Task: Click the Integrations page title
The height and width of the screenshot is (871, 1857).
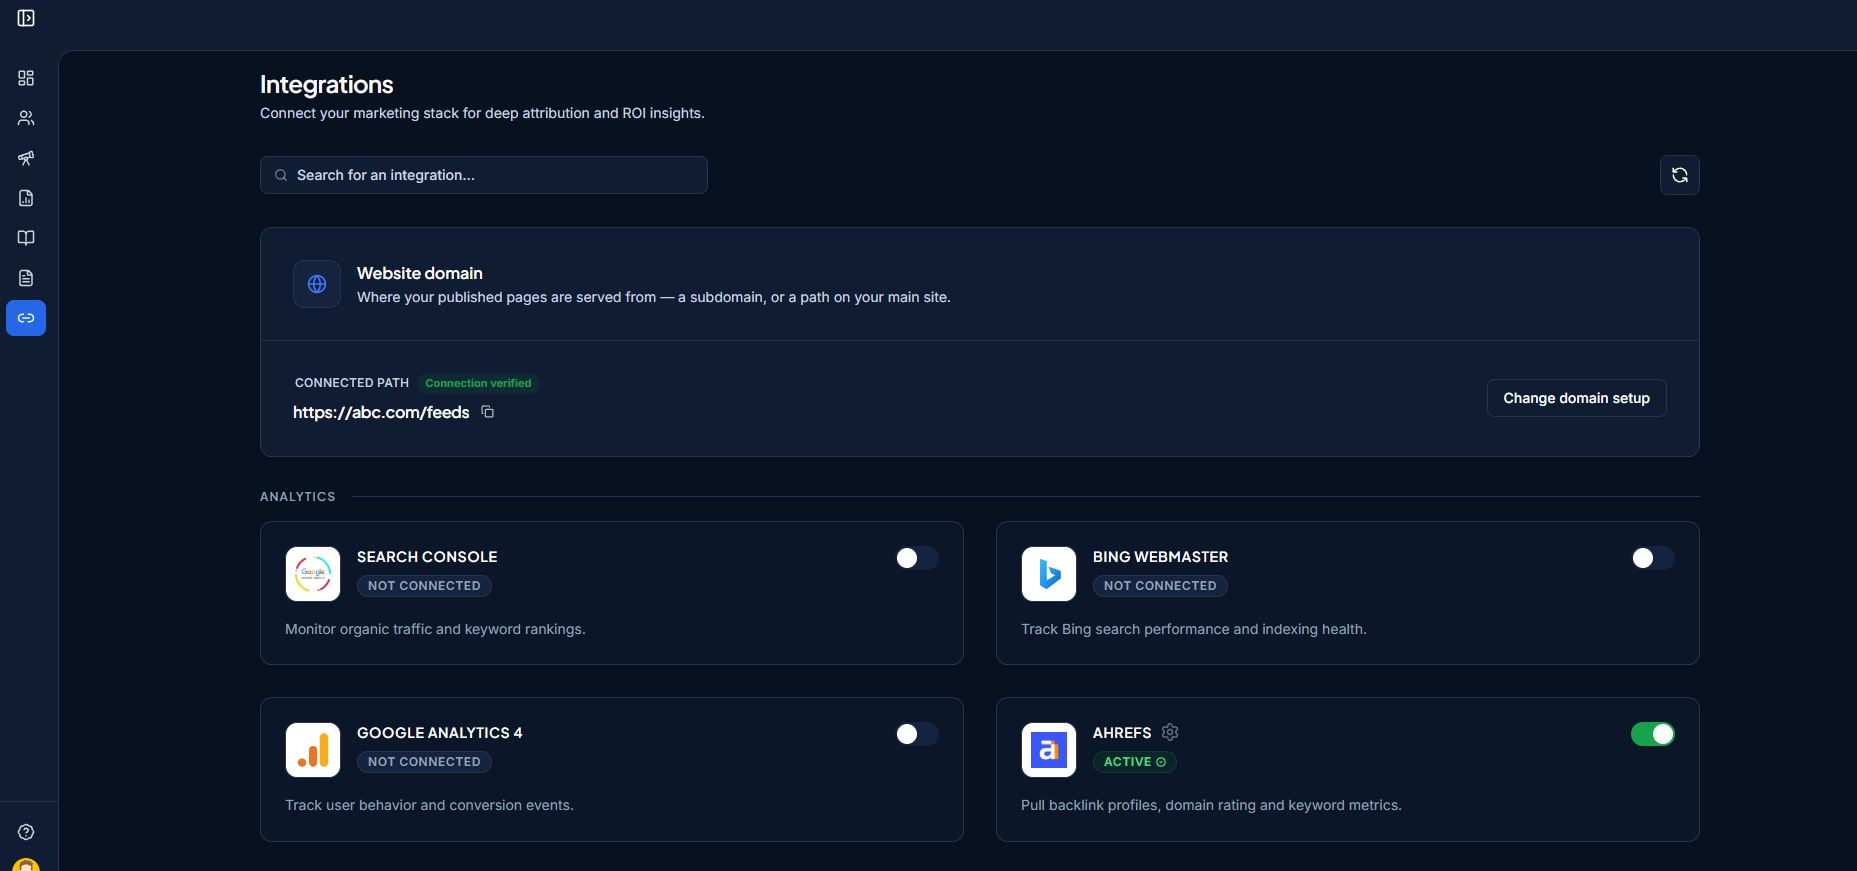Action: point(327,85)
